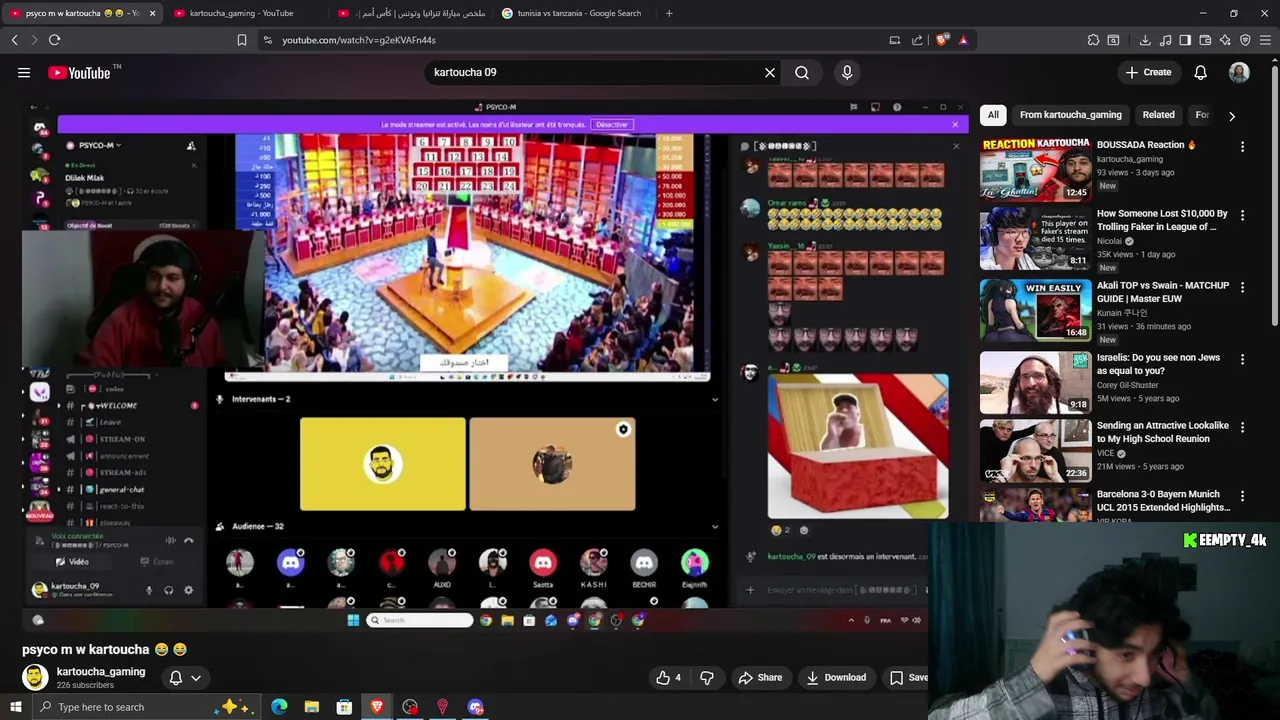The height and width of the screenshot is (720, 1280).
Task: Open the account avatar menu
Action: pos(1239,72)
